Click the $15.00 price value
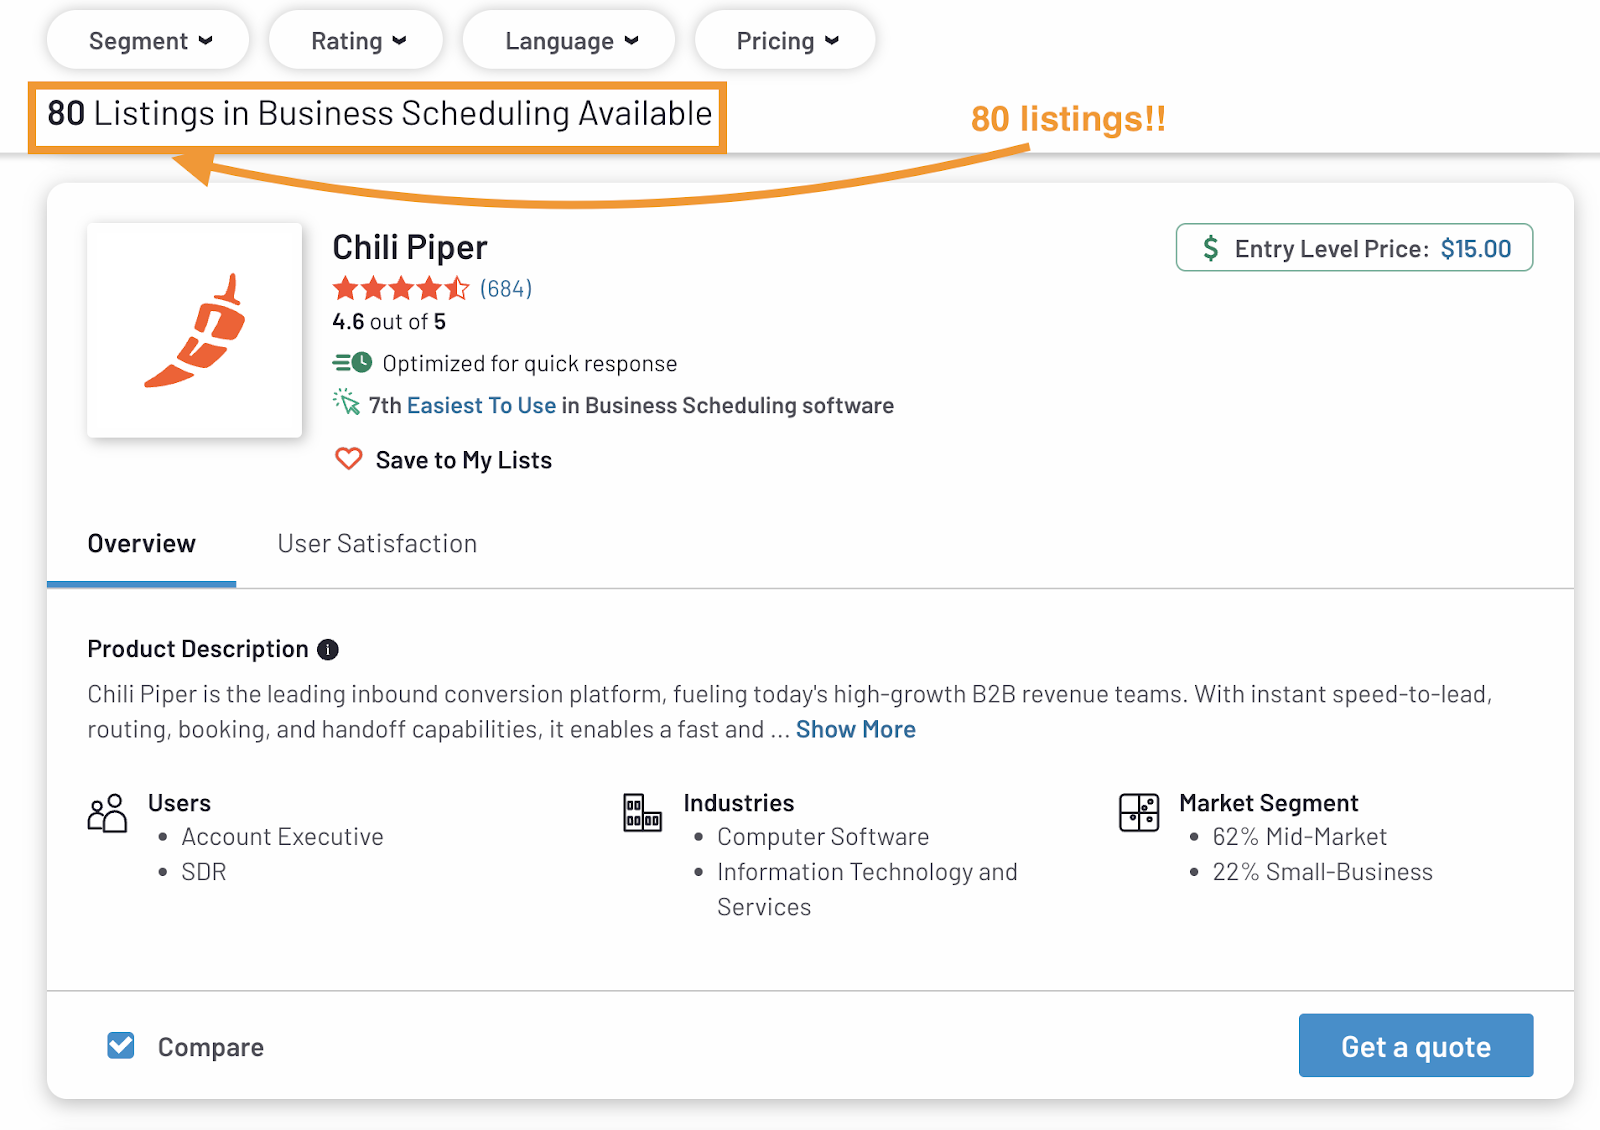The height and width of the screenshot is (1130, 1600). click(1476, 249)
